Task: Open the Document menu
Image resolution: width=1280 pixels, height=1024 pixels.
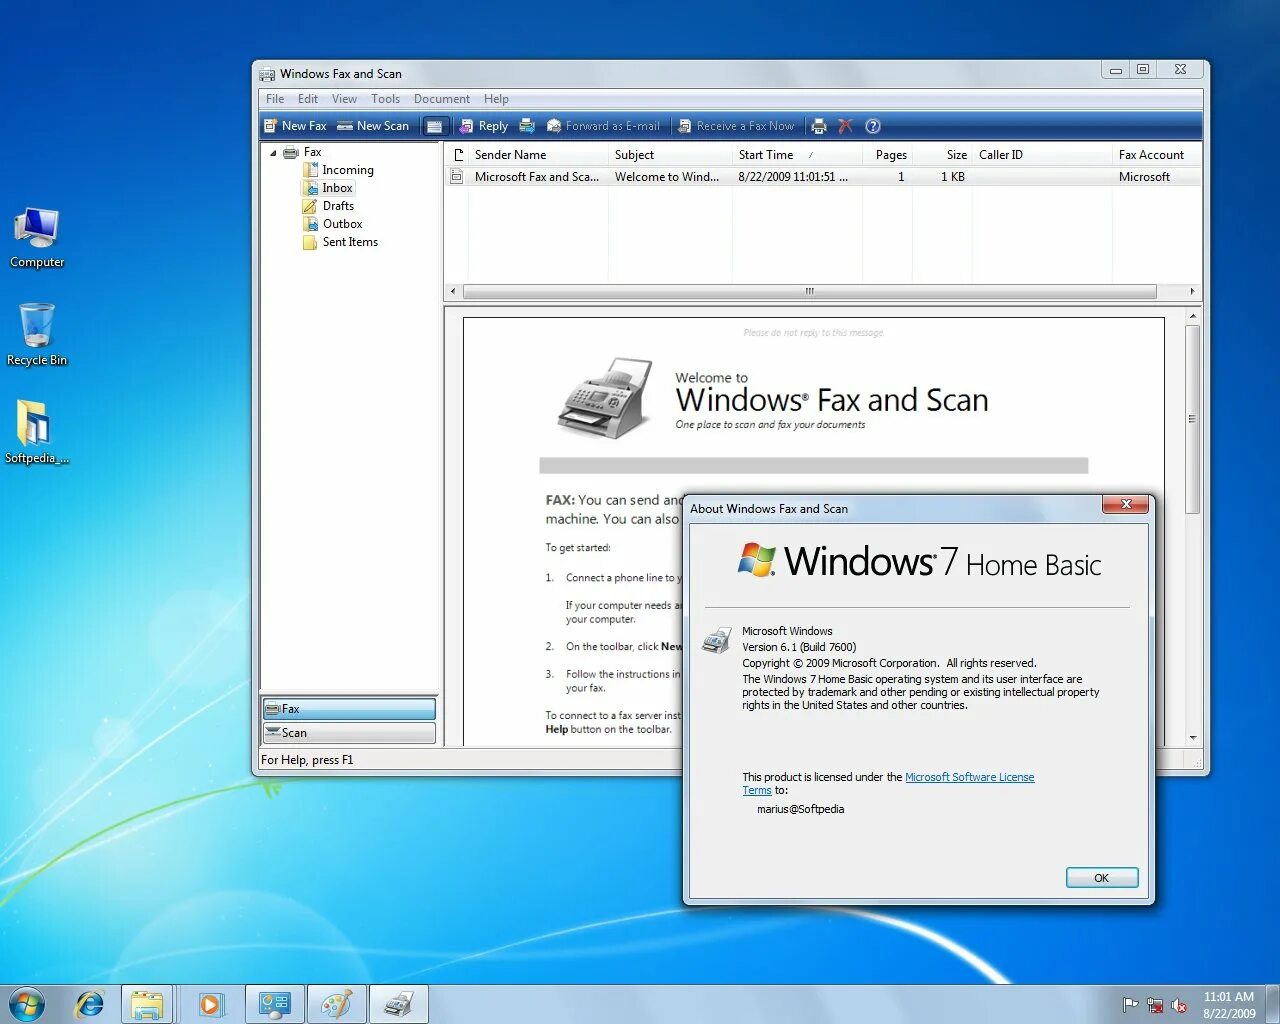Action: [x=441, y=99]
